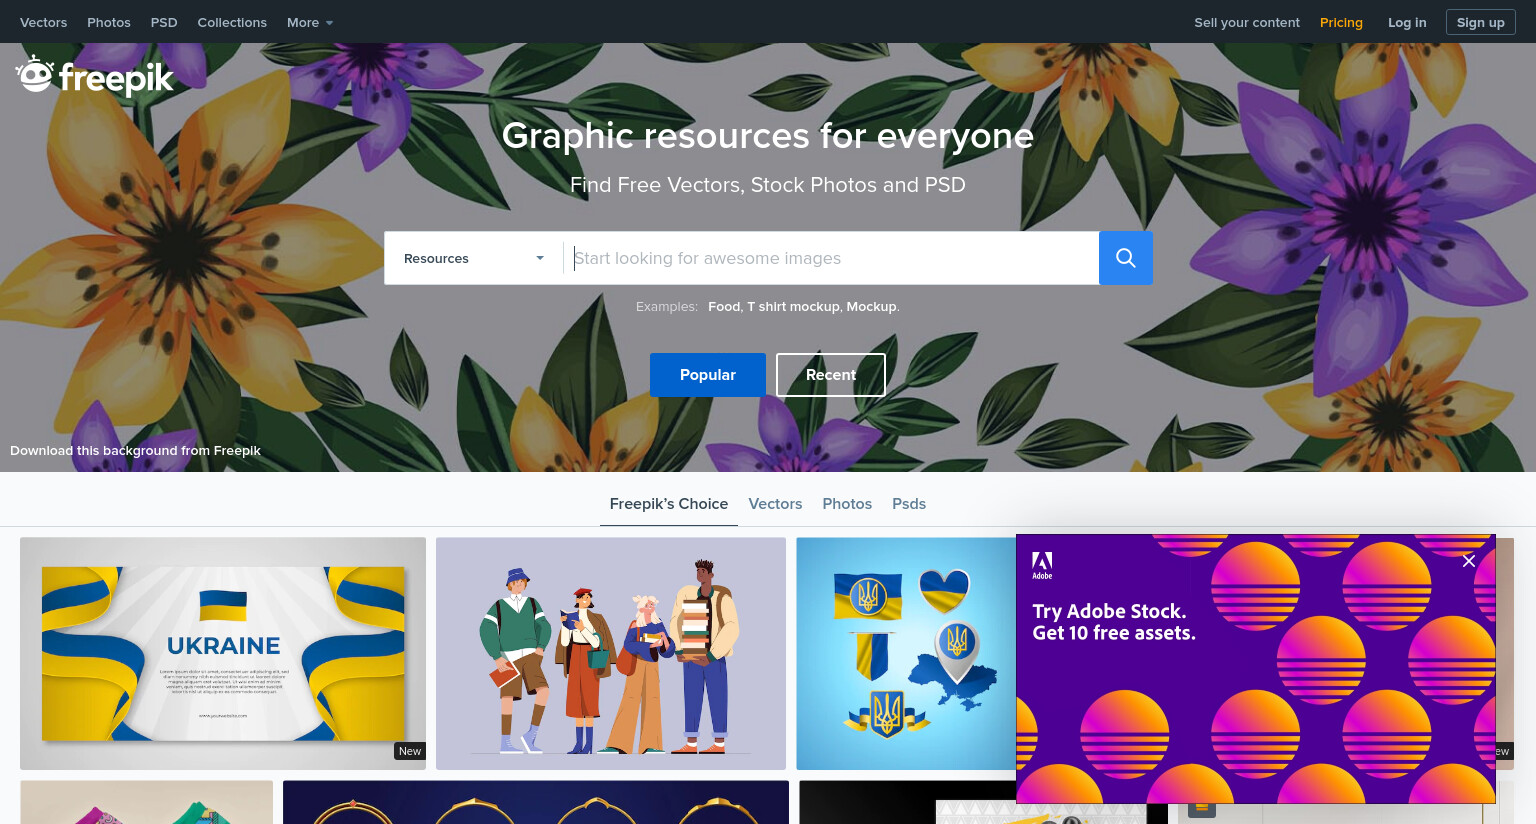Close the Adobe Stock ad popup
Viewport: 1536px width, 824px height.
point(1469,561)
